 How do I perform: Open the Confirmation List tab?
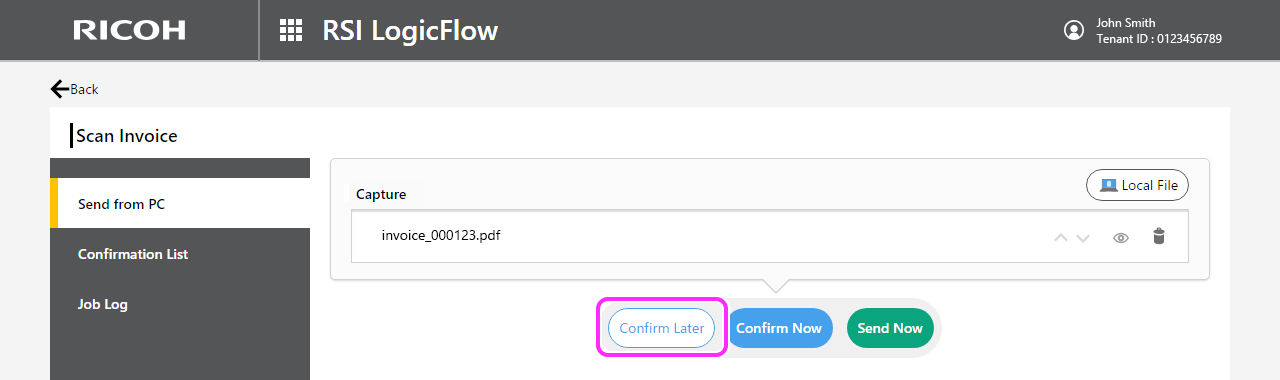point(180,253)
